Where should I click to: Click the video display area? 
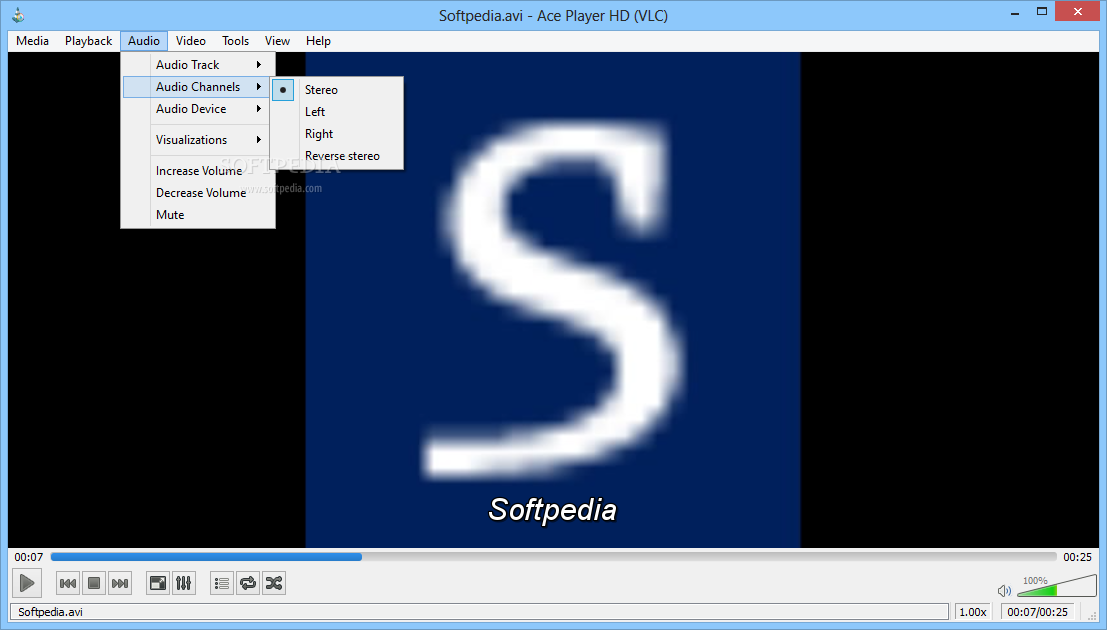pos(553,299)
